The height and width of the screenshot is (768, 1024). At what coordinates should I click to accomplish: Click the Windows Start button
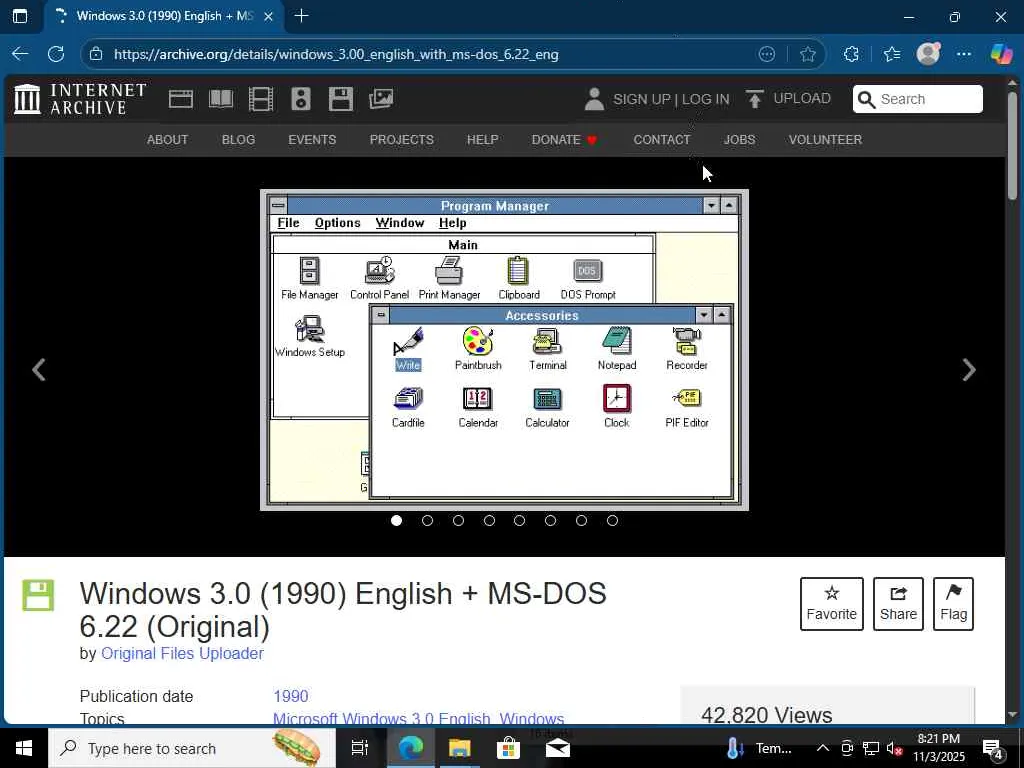coord(24,748)
